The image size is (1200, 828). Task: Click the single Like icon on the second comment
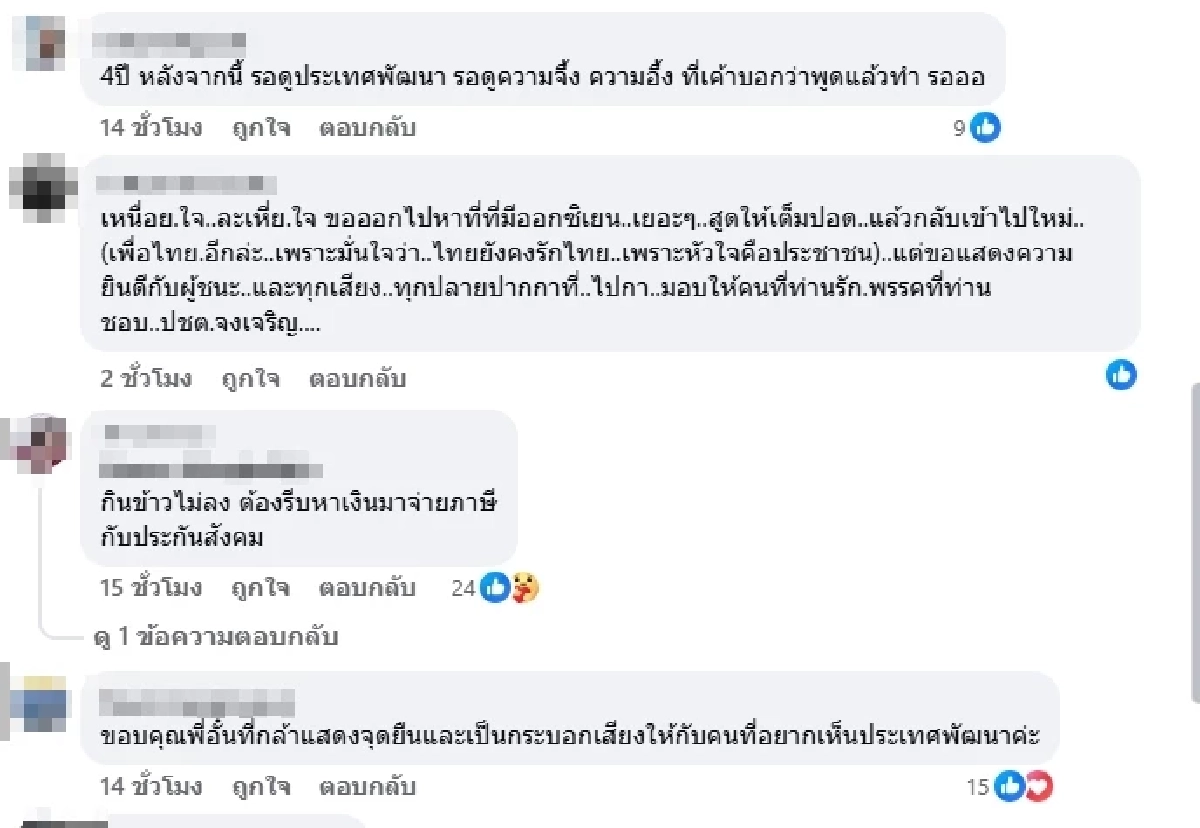1121,376
